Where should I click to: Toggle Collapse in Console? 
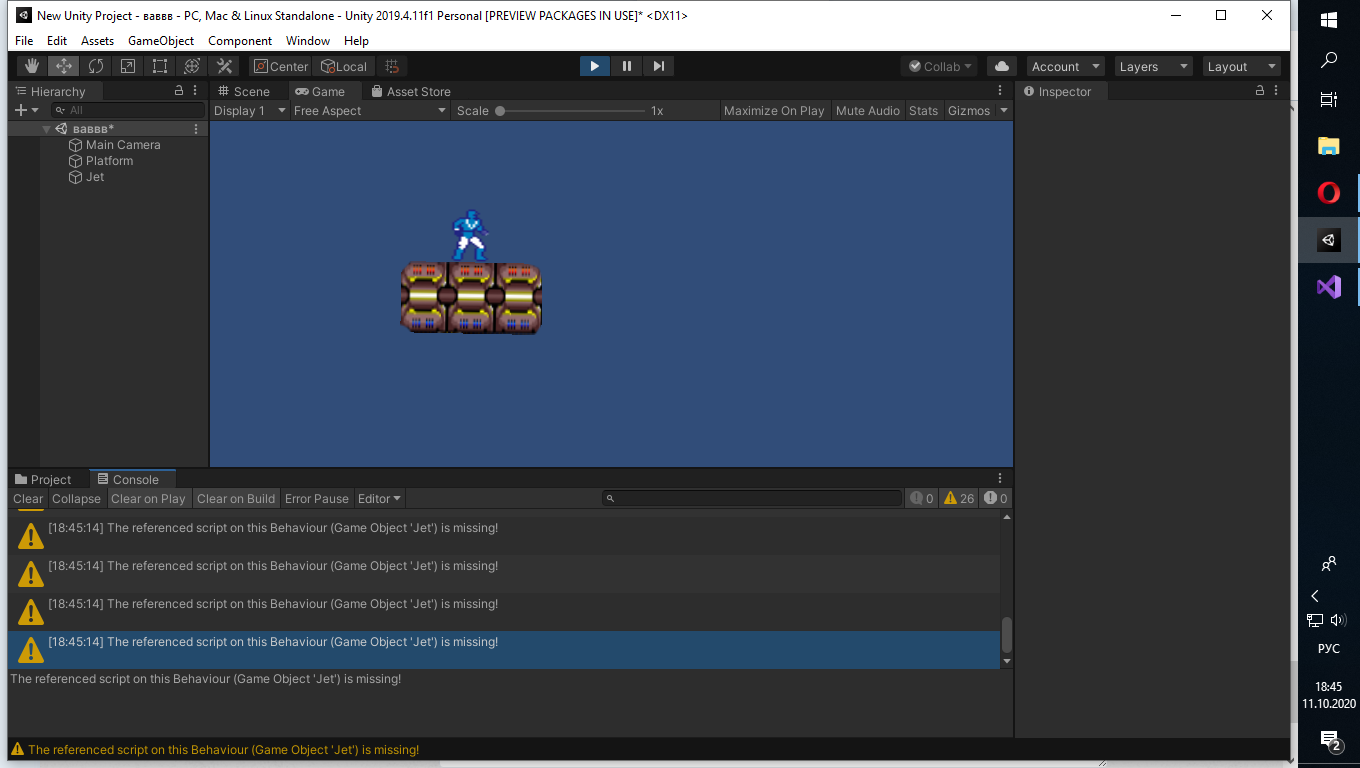pyautogui.click(x=76, y=498)
